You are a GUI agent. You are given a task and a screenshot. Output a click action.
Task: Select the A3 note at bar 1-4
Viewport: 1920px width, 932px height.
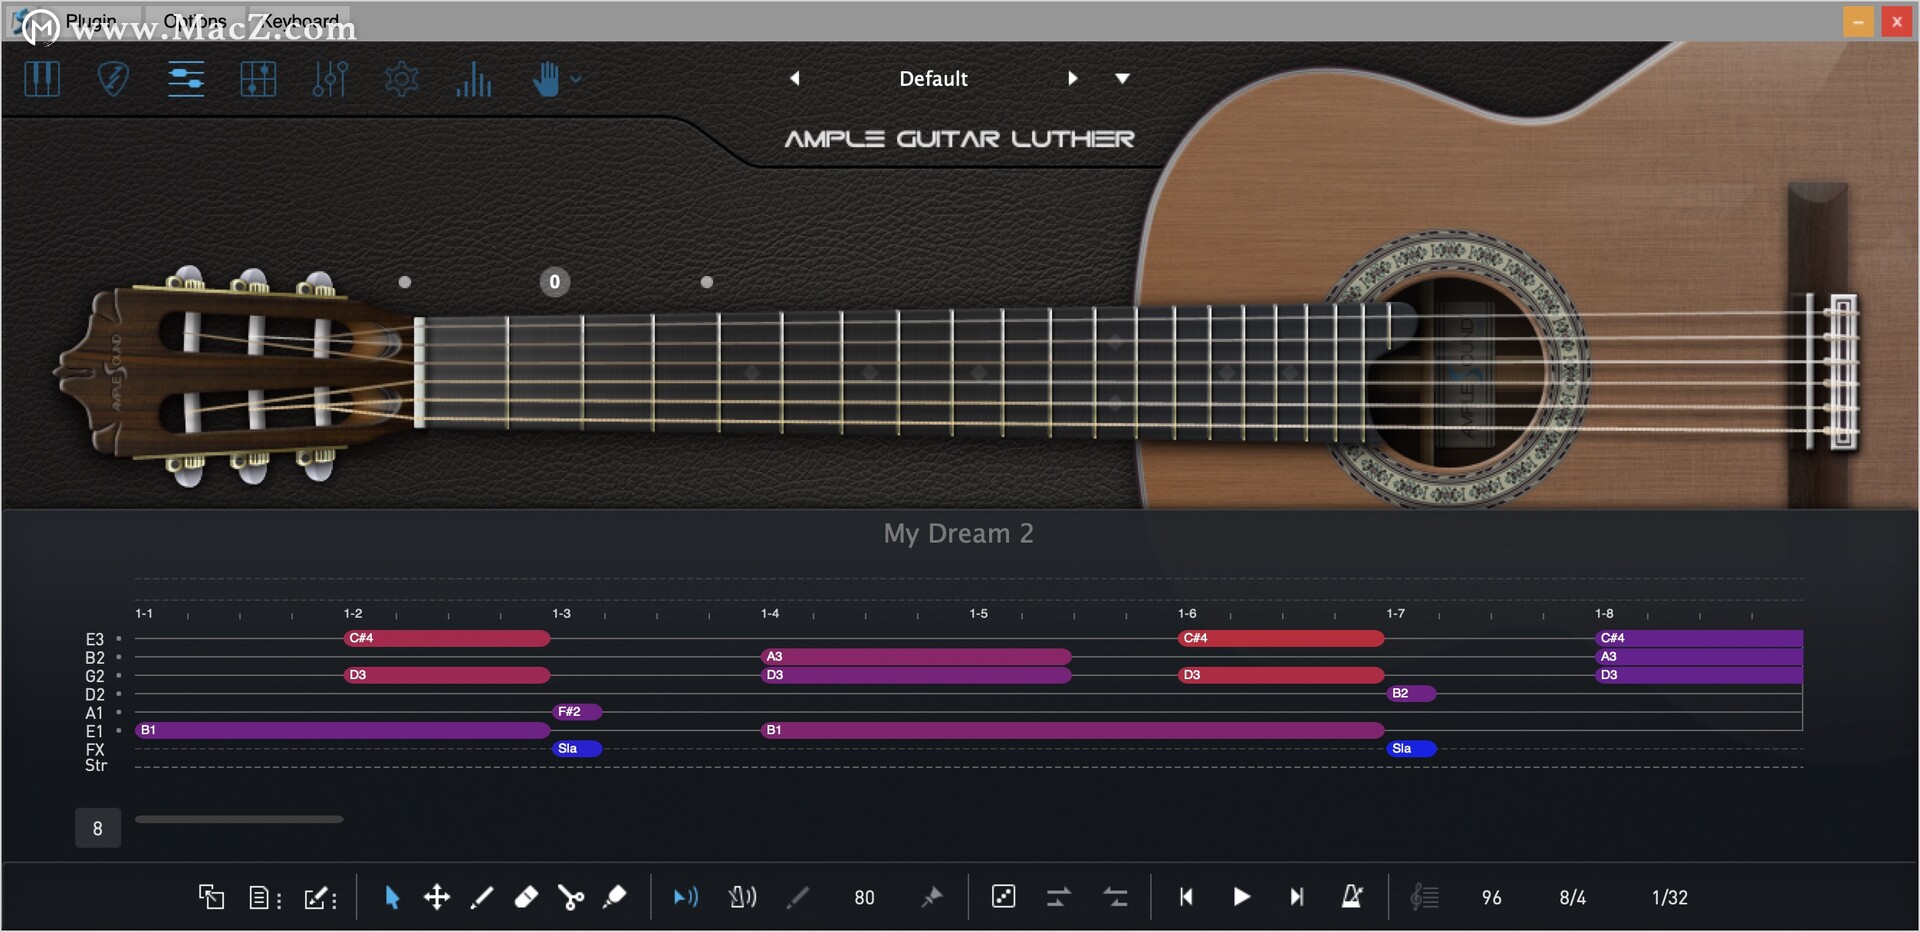(x=916, y=656)
